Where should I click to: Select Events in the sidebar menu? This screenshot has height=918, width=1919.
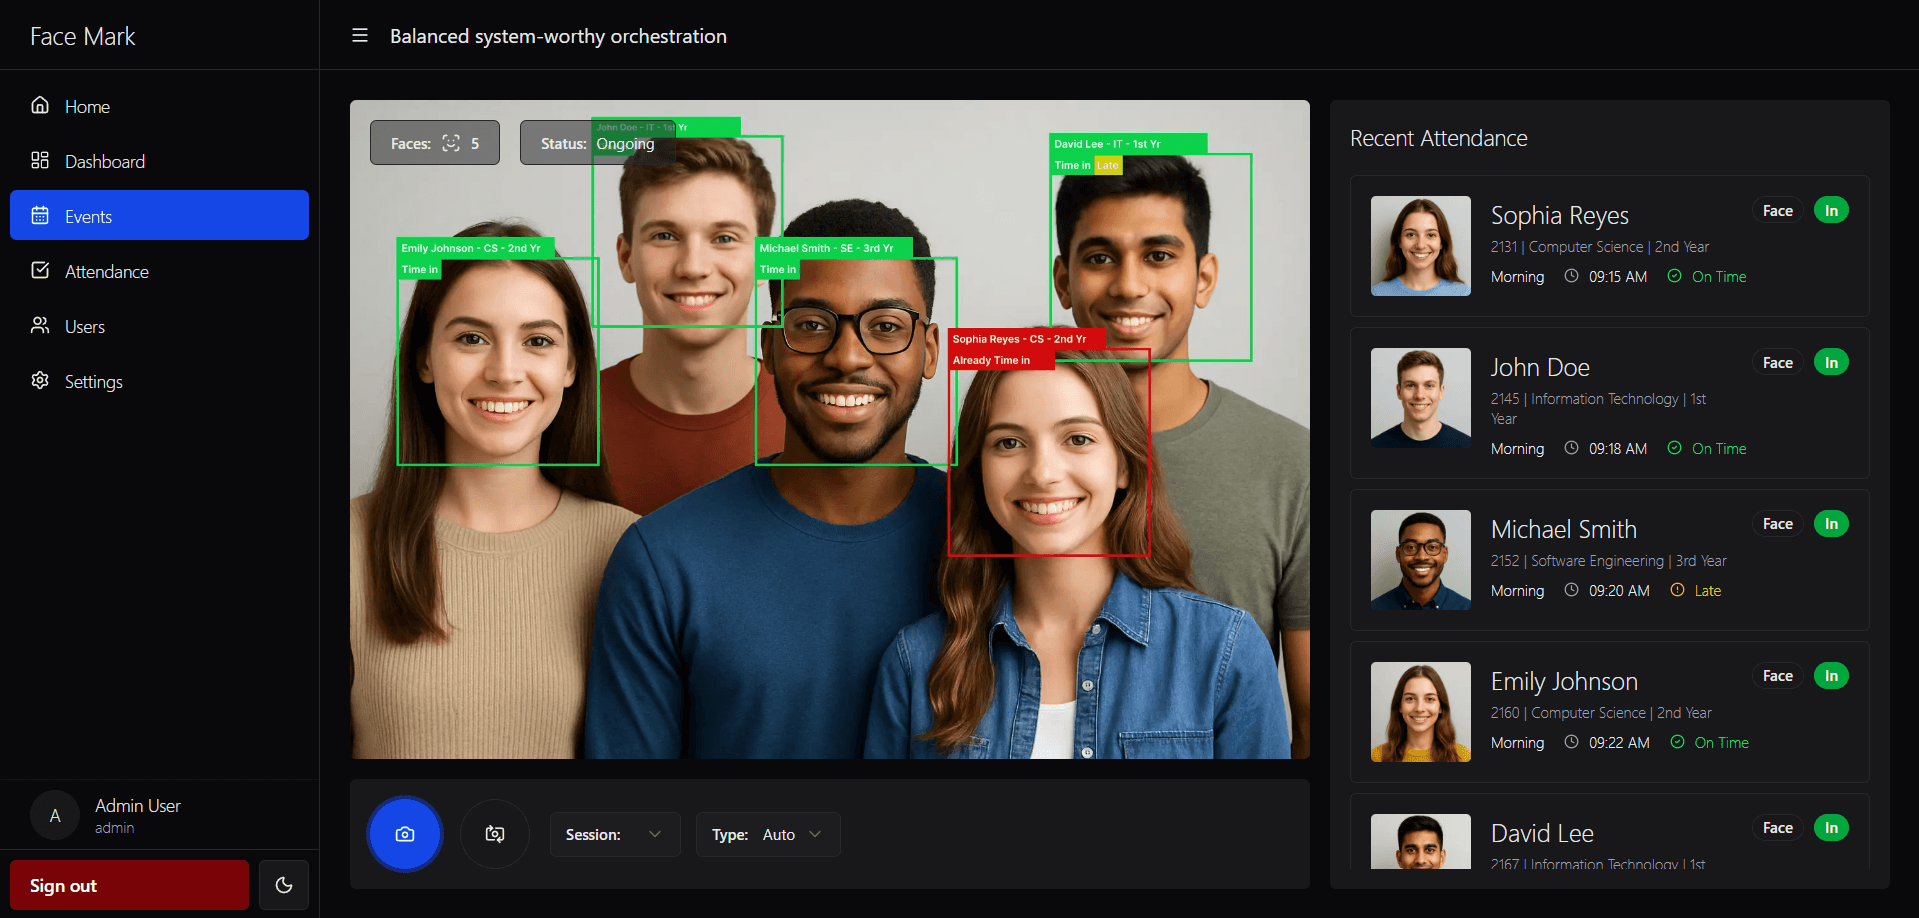pyautogui.click(x=90, y=215)
